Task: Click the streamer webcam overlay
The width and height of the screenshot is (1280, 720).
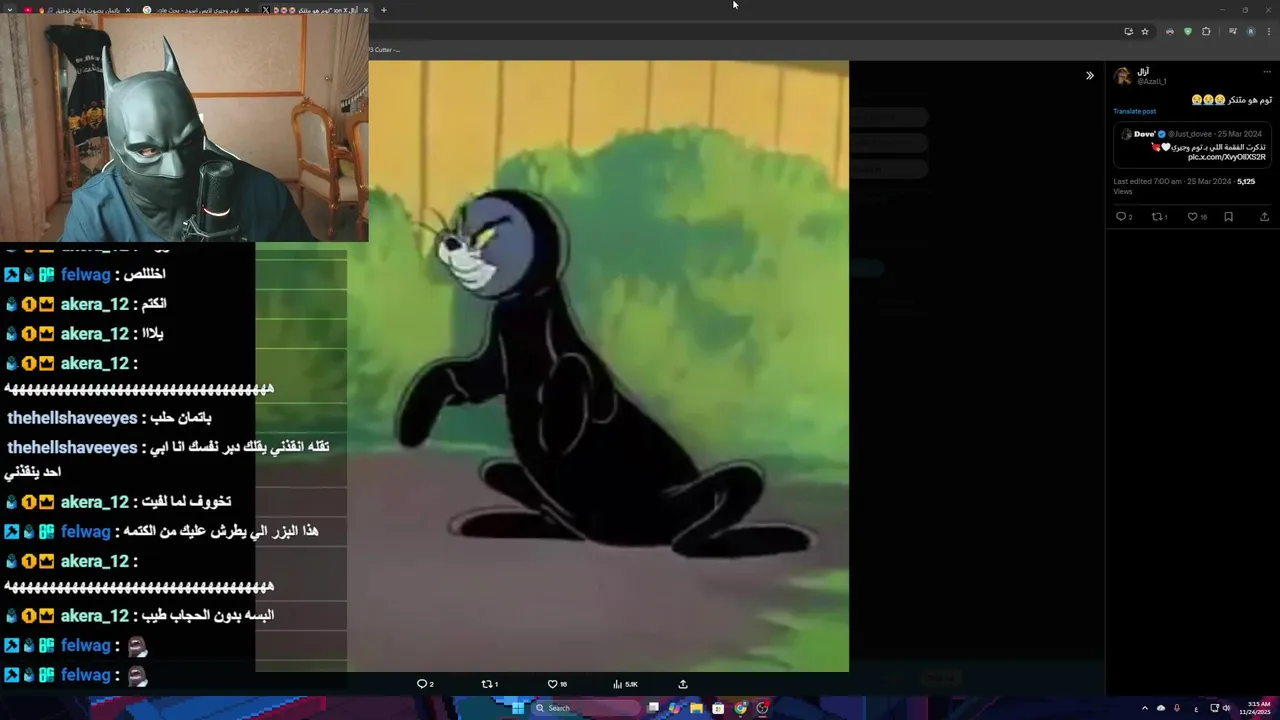Action: click(184, 128)
